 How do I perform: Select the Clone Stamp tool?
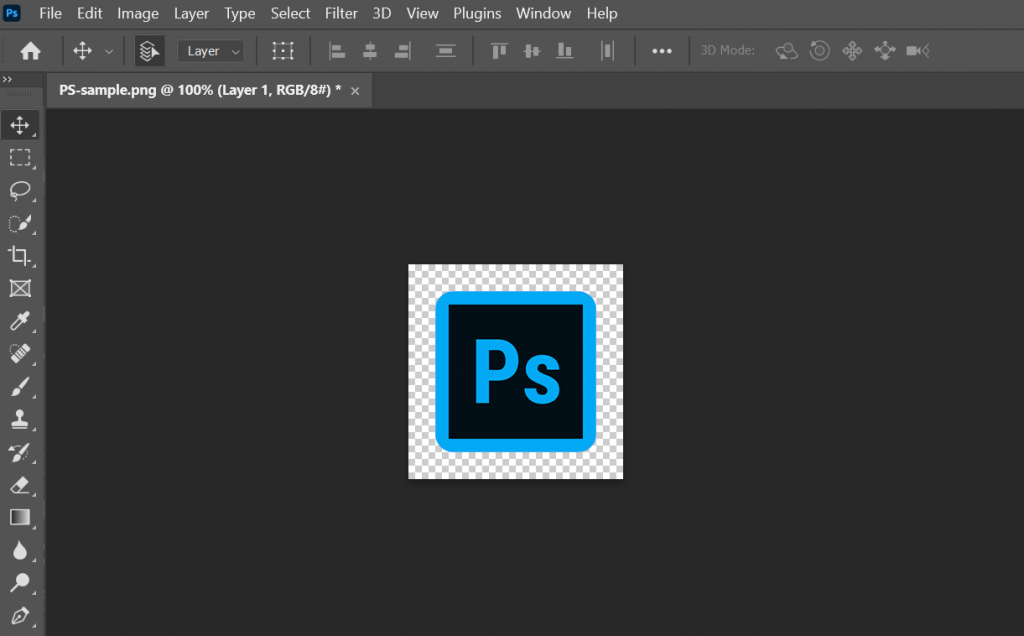pyautogui.click(x=21, y=420)
